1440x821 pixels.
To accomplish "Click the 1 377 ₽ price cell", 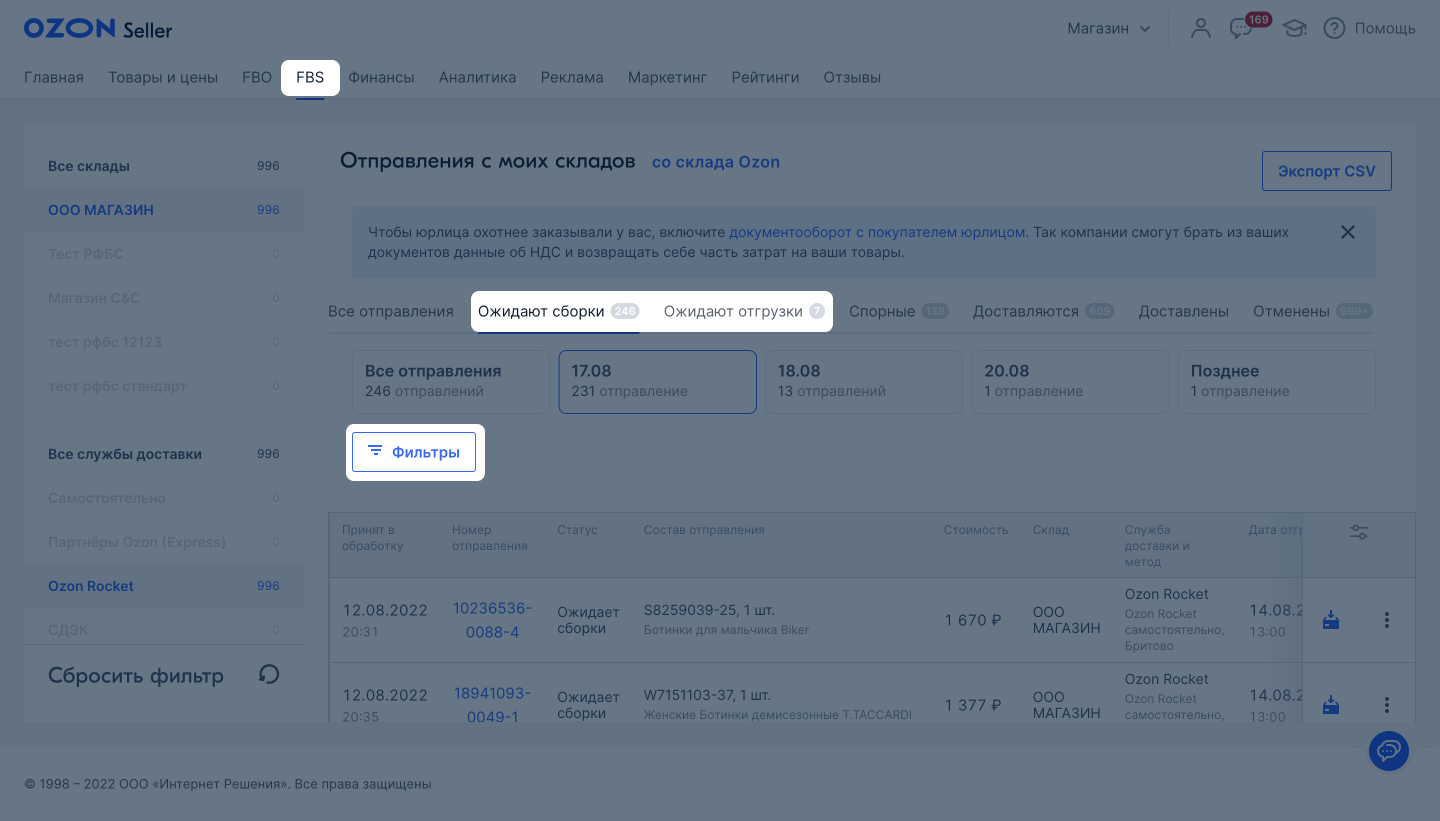I will click(973, 705).
